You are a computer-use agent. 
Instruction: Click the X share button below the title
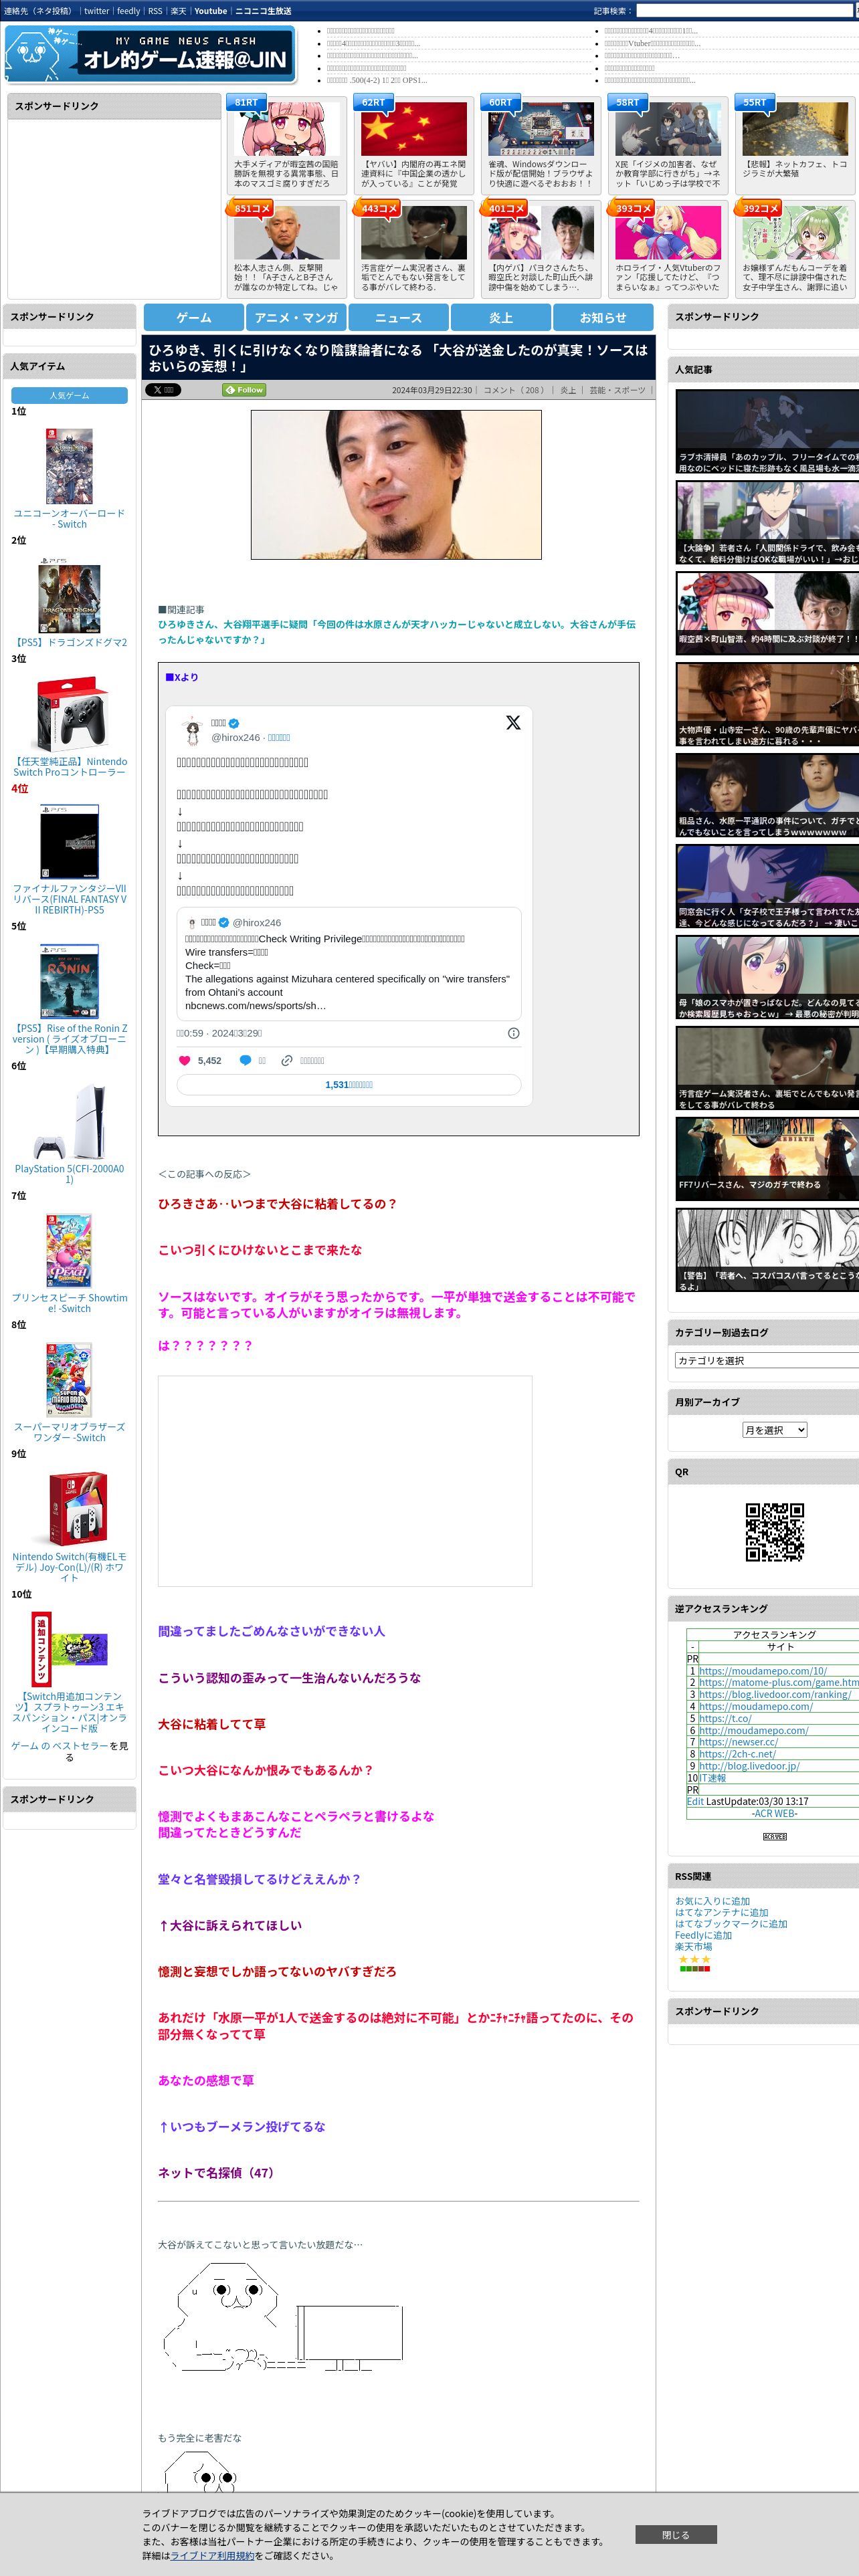(x=163, y=390)
